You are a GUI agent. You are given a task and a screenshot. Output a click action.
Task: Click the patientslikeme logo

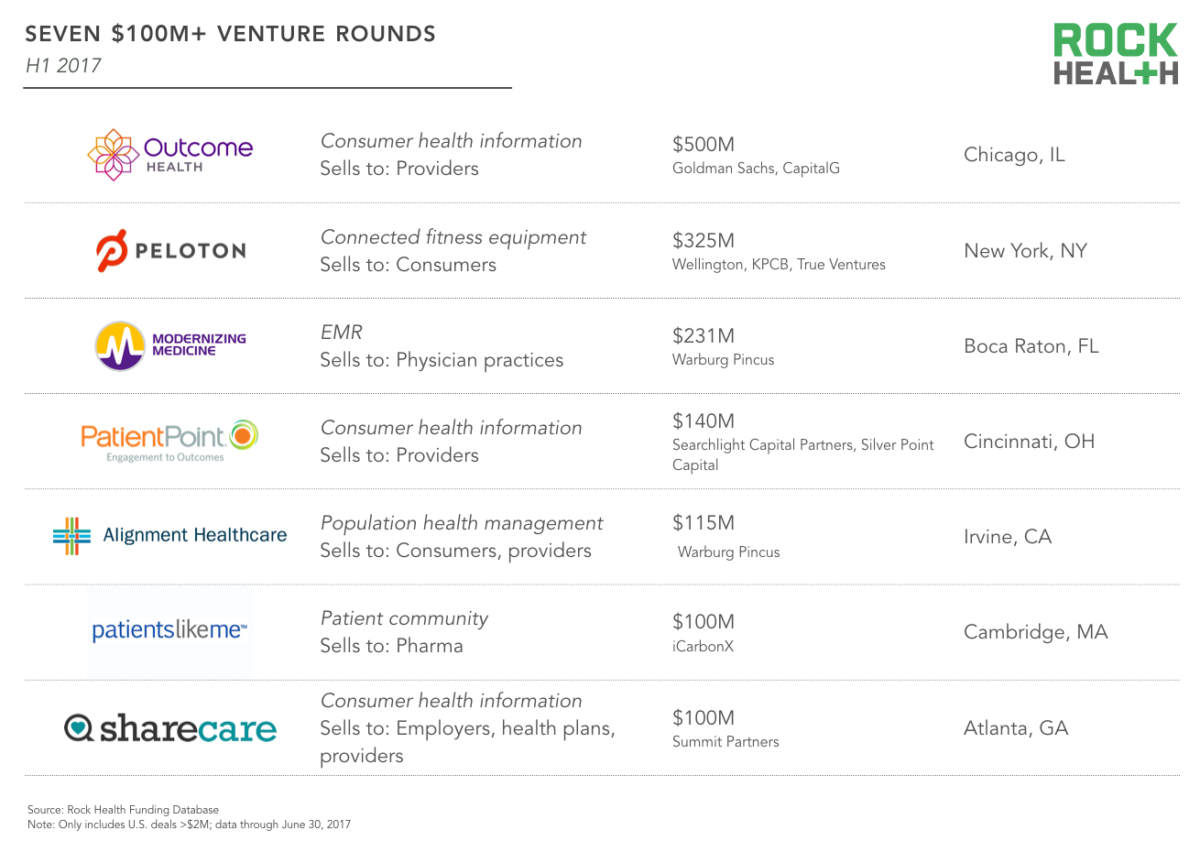pos(170,631)
